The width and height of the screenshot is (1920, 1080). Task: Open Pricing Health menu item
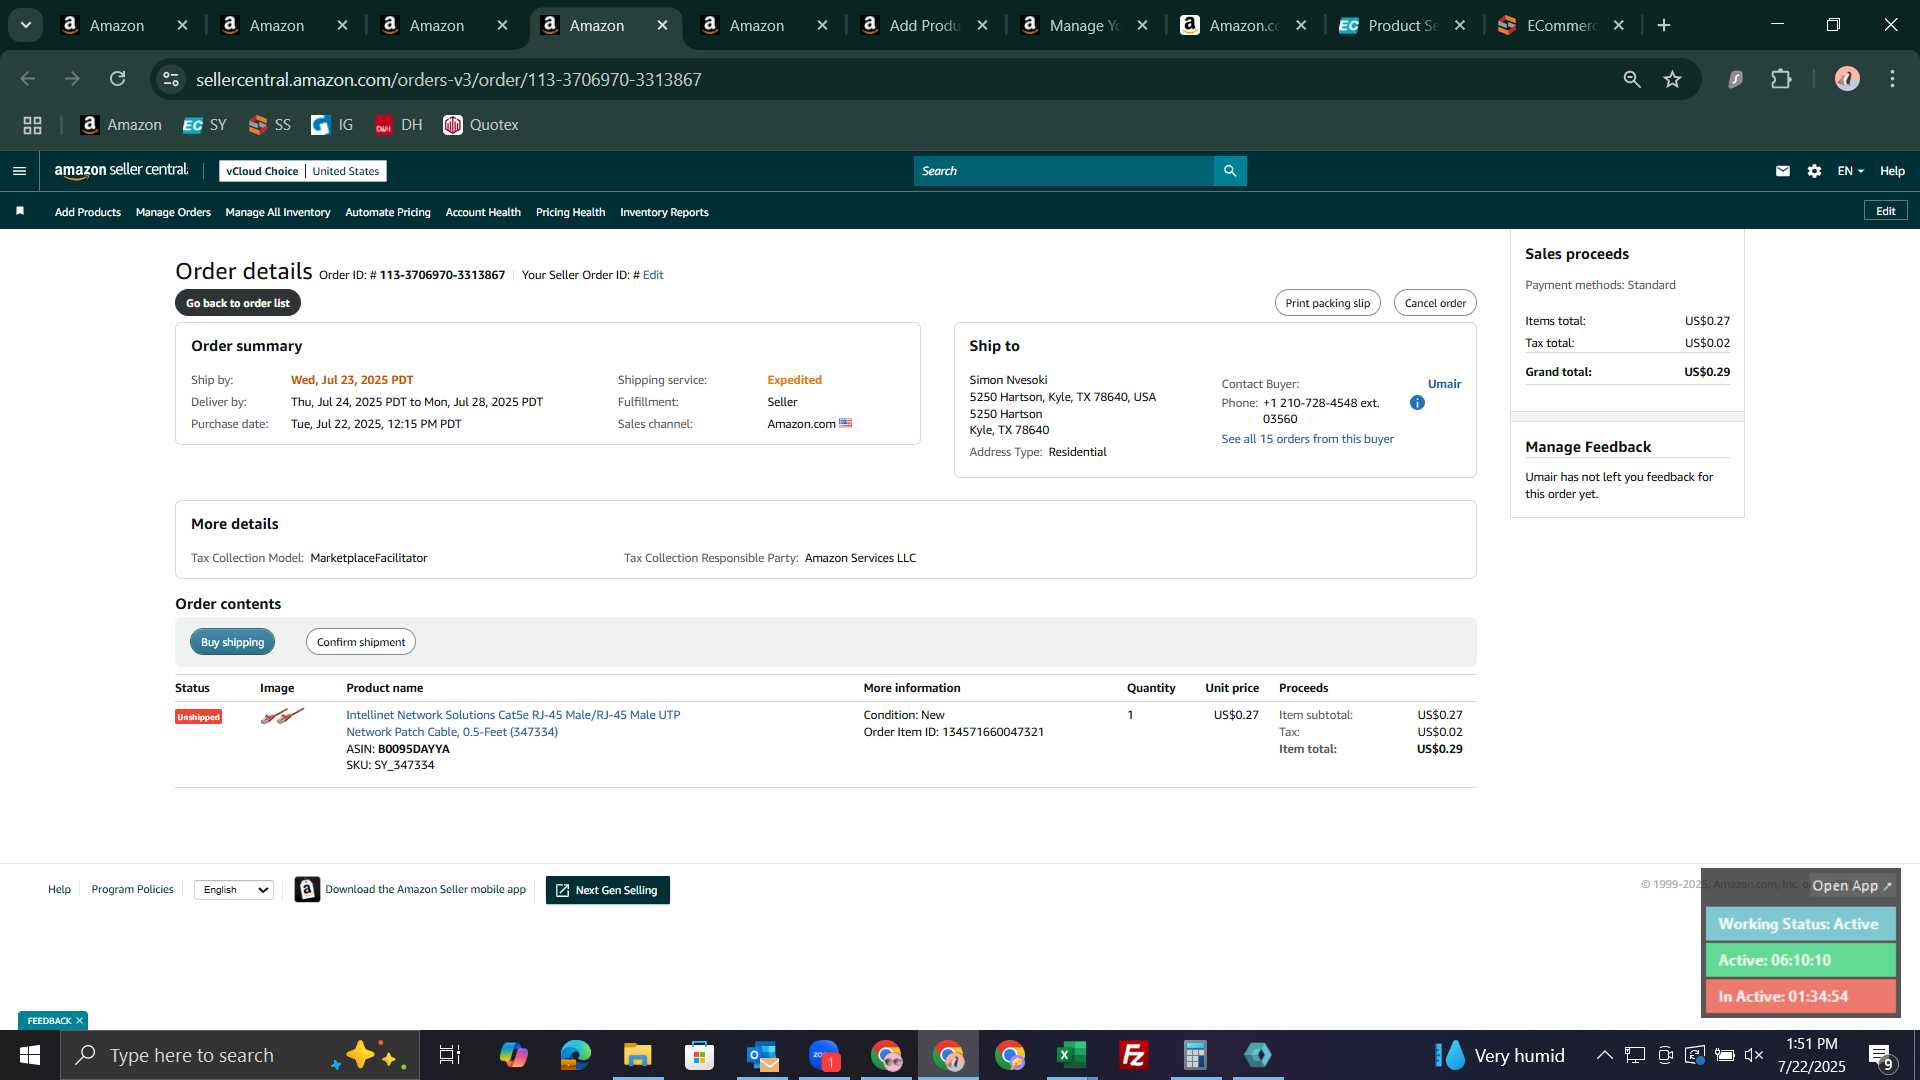tap(570, 212)
